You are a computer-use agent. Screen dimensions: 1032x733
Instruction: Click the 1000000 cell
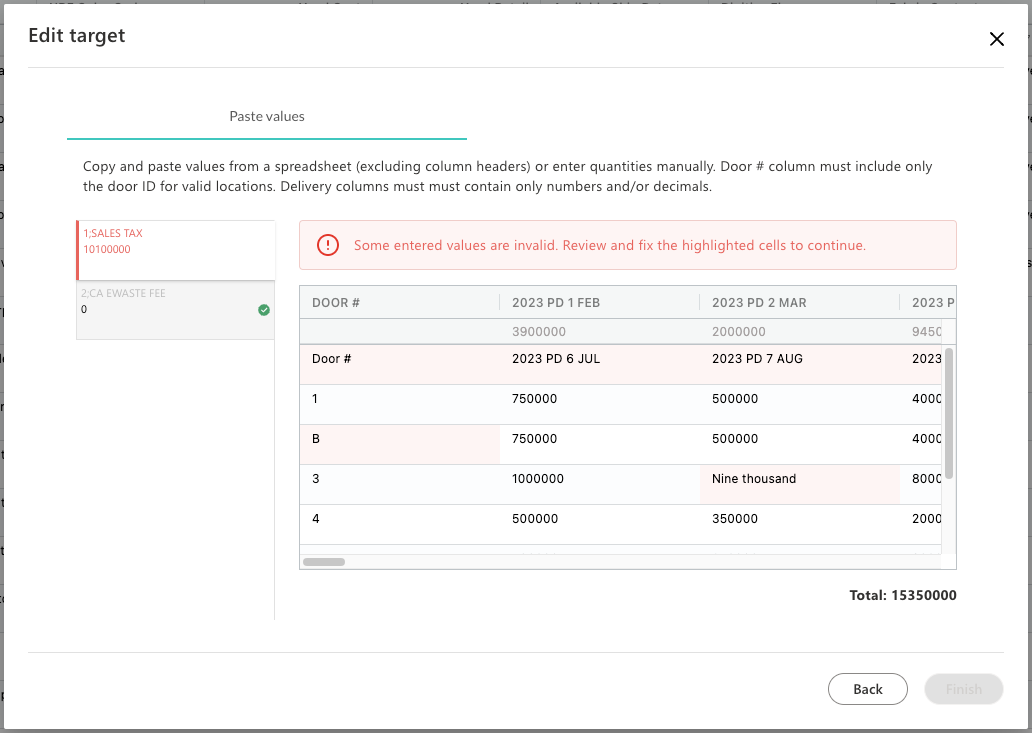pyautogui.click(x=600, y=484)
